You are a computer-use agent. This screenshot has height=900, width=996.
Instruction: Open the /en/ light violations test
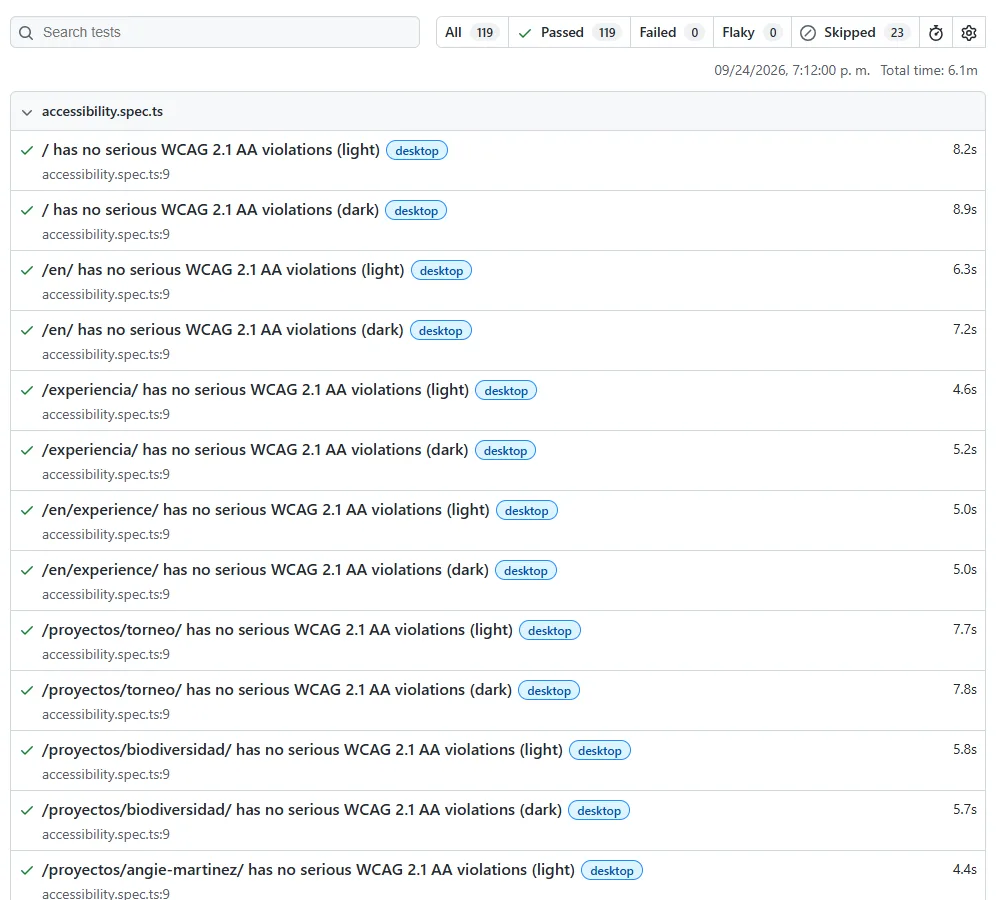[x=223, y=270]
